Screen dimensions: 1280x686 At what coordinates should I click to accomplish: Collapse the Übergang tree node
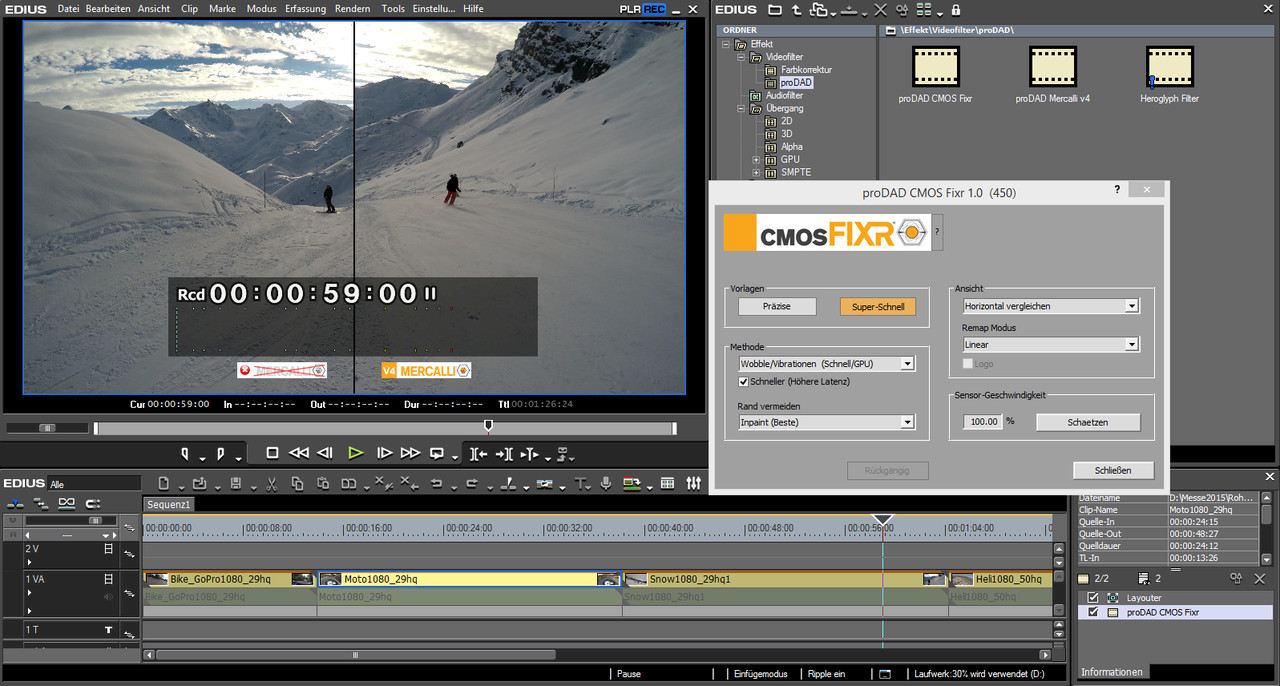[x=742, y=109]
